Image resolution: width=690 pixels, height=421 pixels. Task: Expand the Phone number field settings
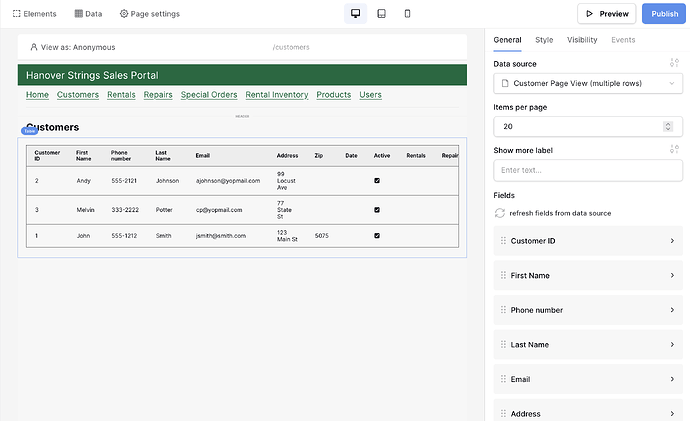coord(672,310)
